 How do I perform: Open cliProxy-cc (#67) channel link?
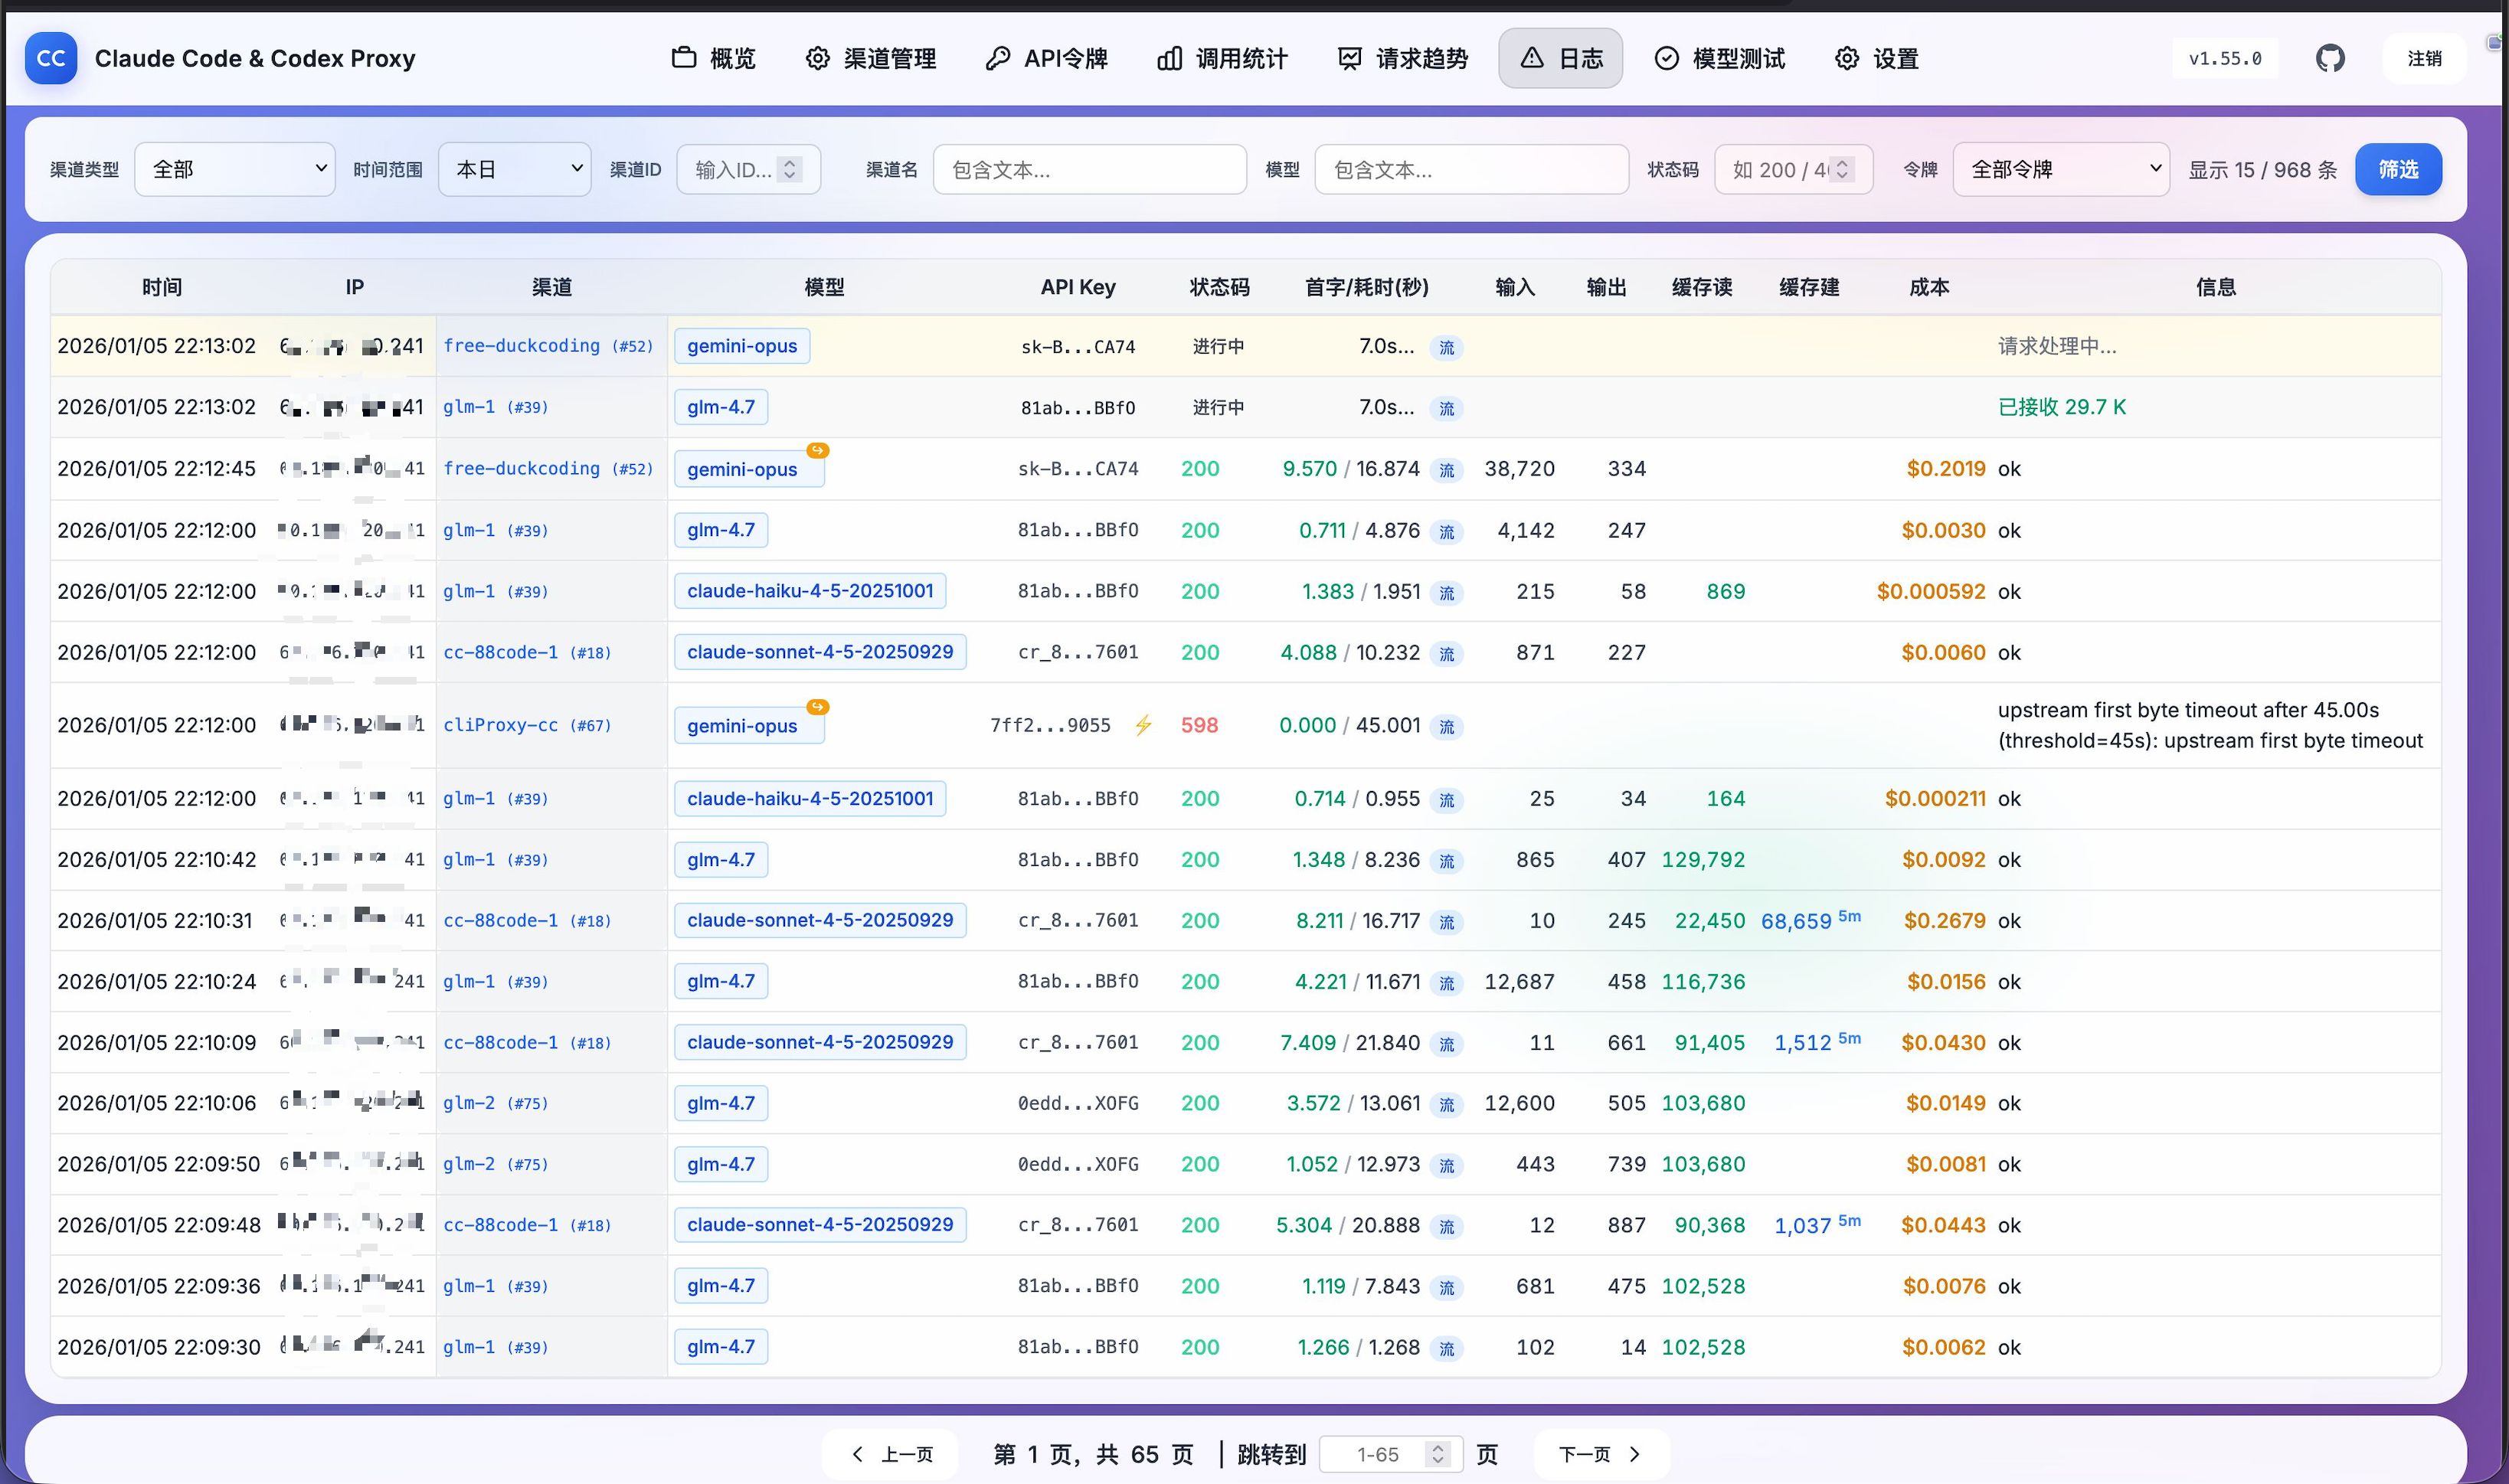point(527,725)
